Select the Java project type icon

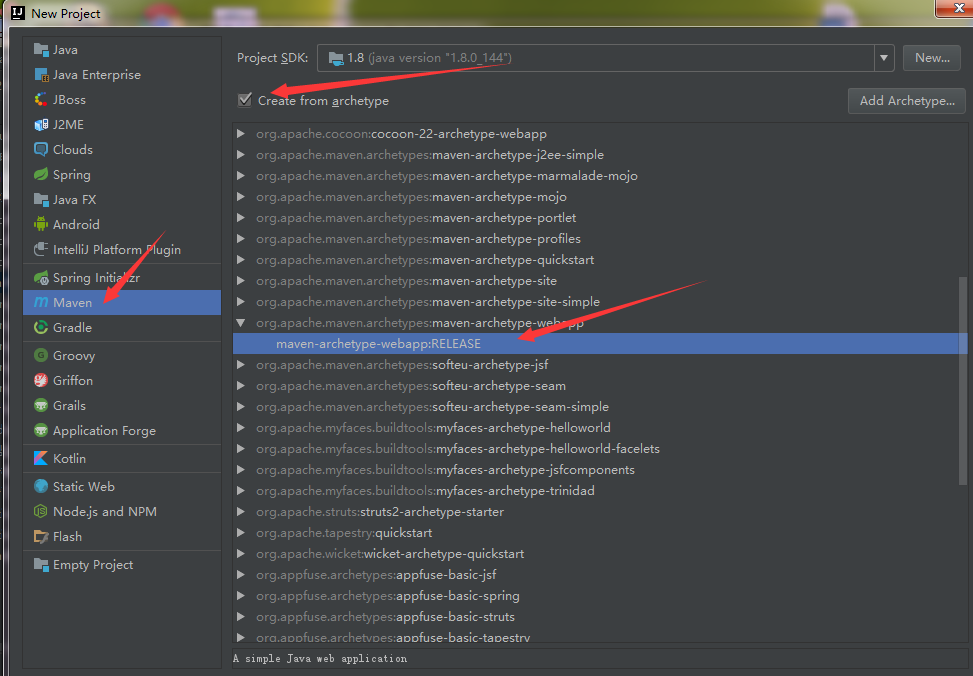[41, 50]
